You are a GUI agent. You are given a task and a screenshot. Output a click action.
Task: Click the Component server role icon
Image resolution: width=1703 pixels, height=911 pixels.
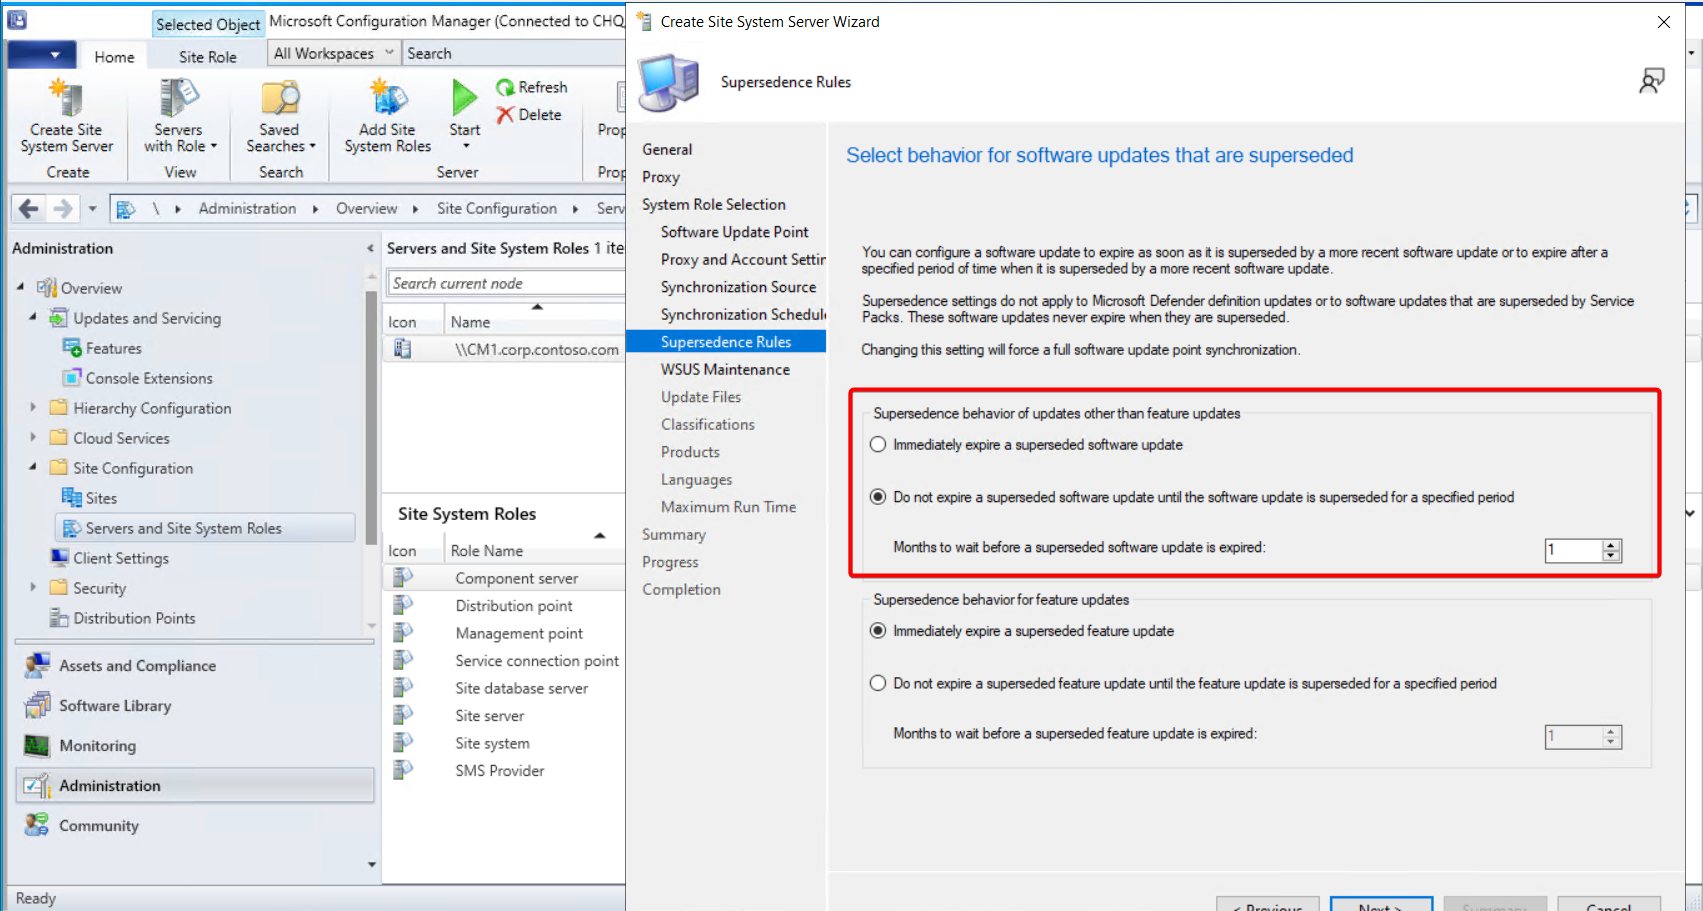(403, 577)
